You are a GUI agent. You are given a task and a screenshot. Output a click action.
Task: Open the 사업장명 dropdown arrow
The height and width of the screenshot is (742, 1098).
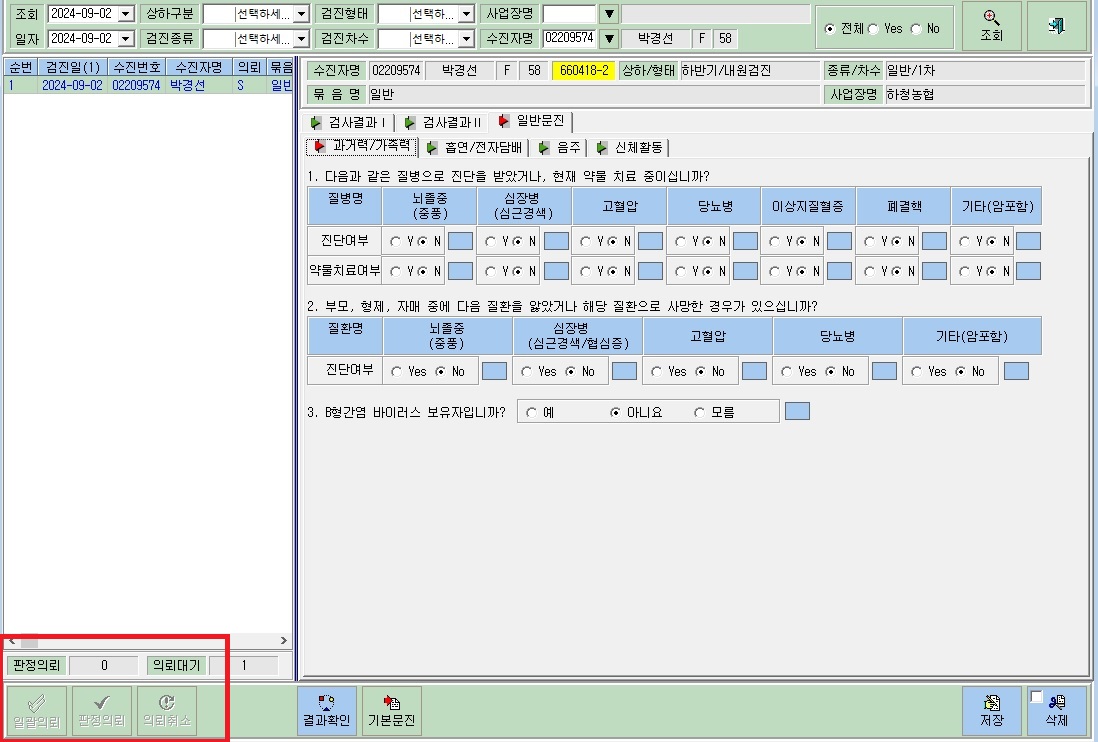(x=609, y=14)
